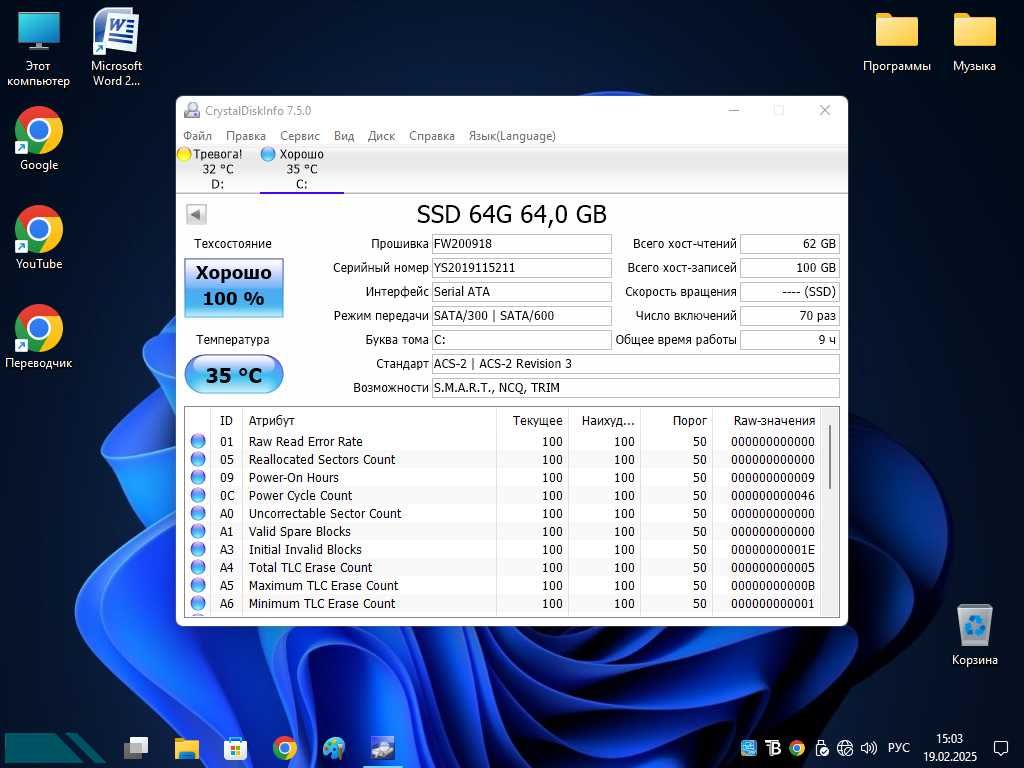
Task: Click the Прошивка field with FW200918
Action: pyautogui.click(x=521, y=244)
